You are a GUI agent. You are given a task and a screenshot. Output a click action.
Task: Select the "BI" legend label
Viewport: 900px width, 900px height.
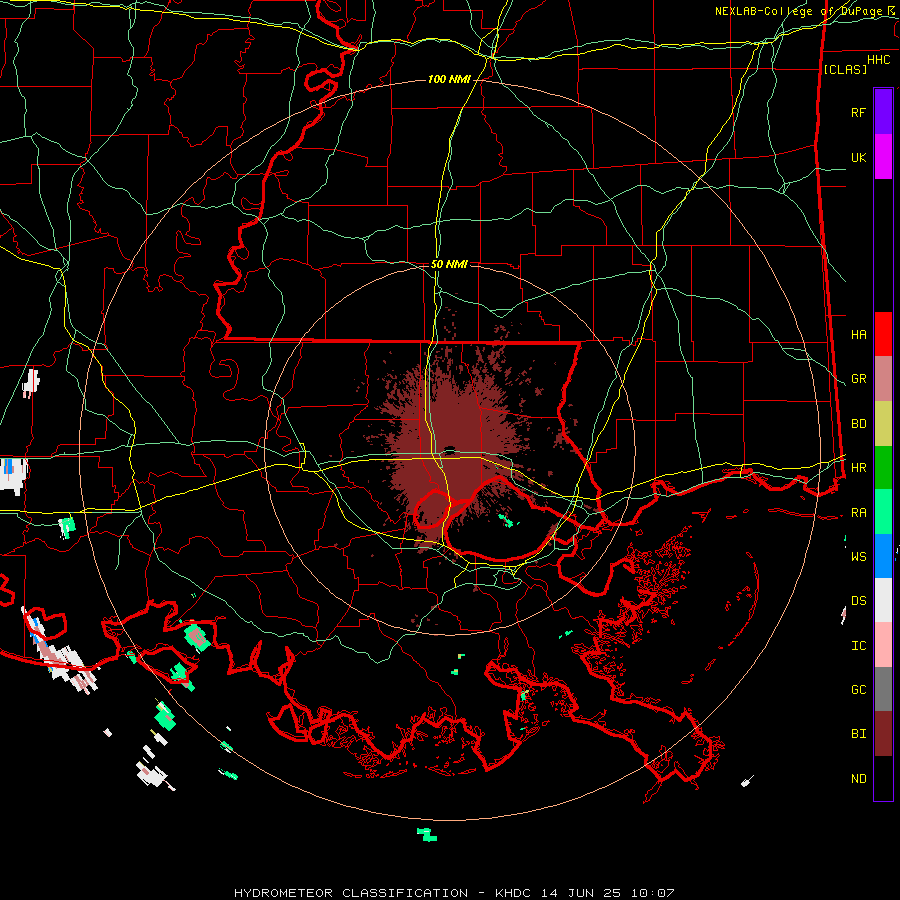pyautogui.click(x=858, y=734)
